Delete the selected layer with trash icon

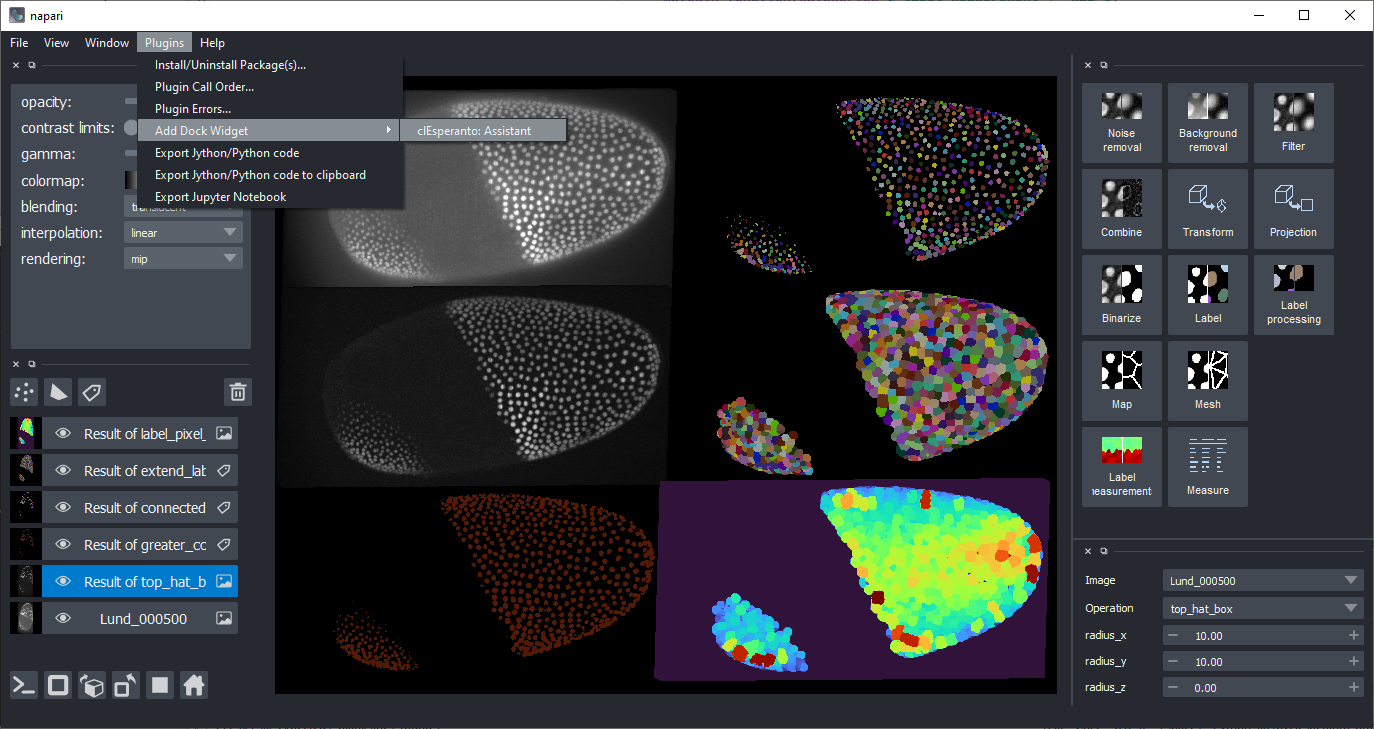237,392
